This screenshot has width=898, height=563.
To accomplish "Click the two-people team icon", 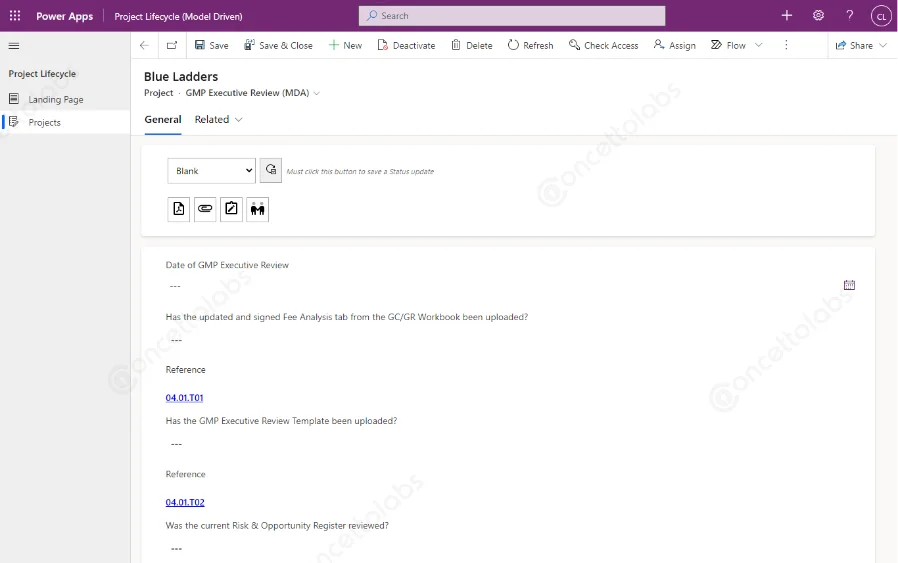I will (x=258, y=209).
